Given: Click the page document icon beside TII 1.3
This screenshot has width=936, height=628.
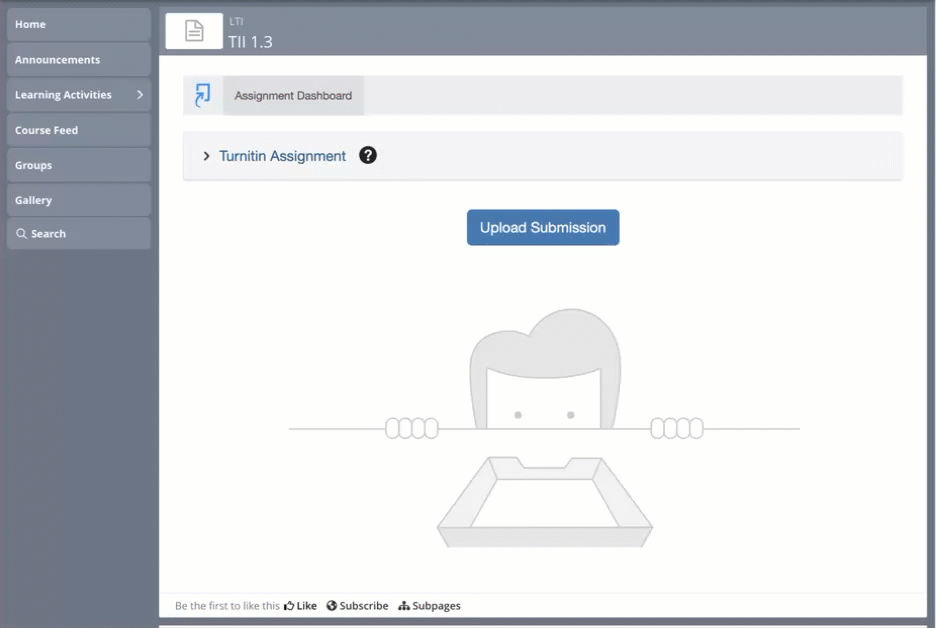Looking at the screenshot, I should (194, 30).
